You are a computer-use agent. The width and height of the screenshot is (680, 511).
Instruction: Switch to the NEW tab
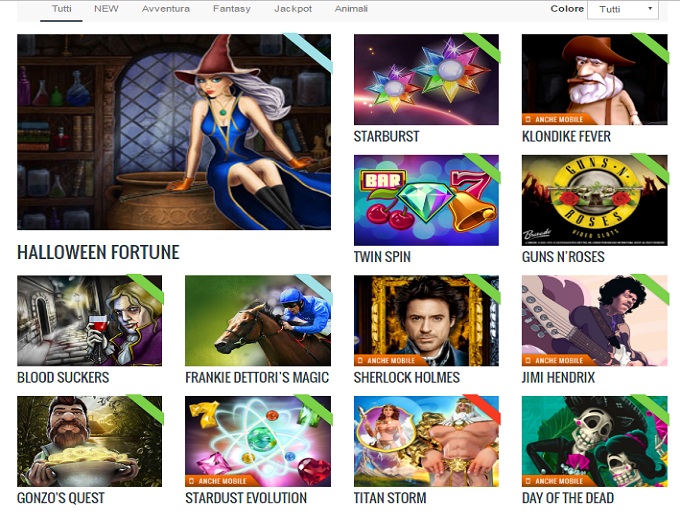coord(106,9)
